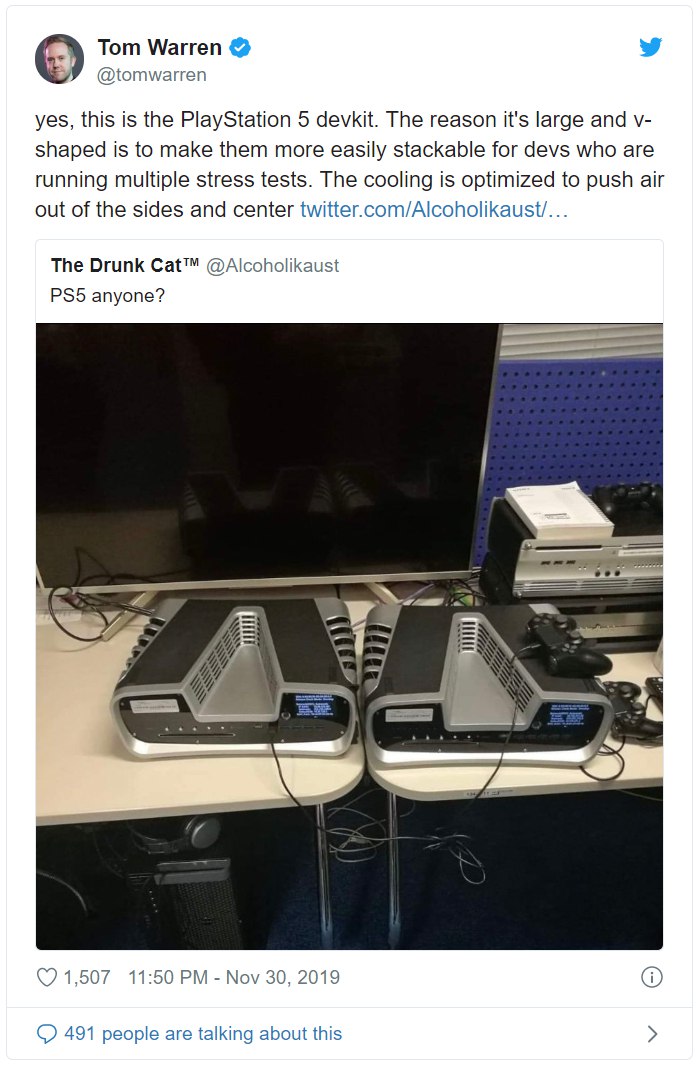
Task: Expand conversation with the right chevron
Action: click(x=652, y=1034)
